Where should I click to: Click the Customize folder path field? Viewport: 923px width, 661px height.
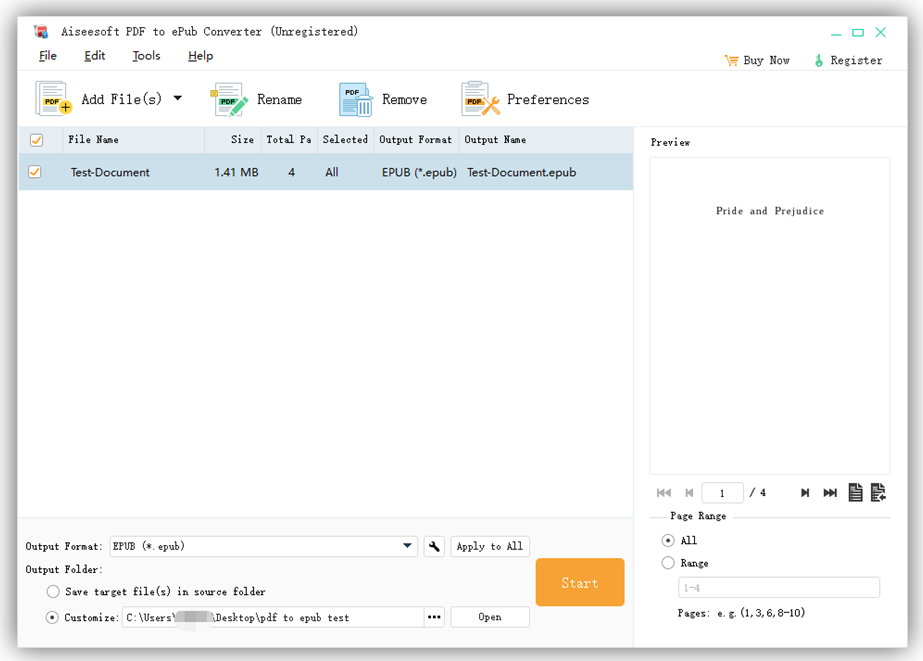pos(273,617)
